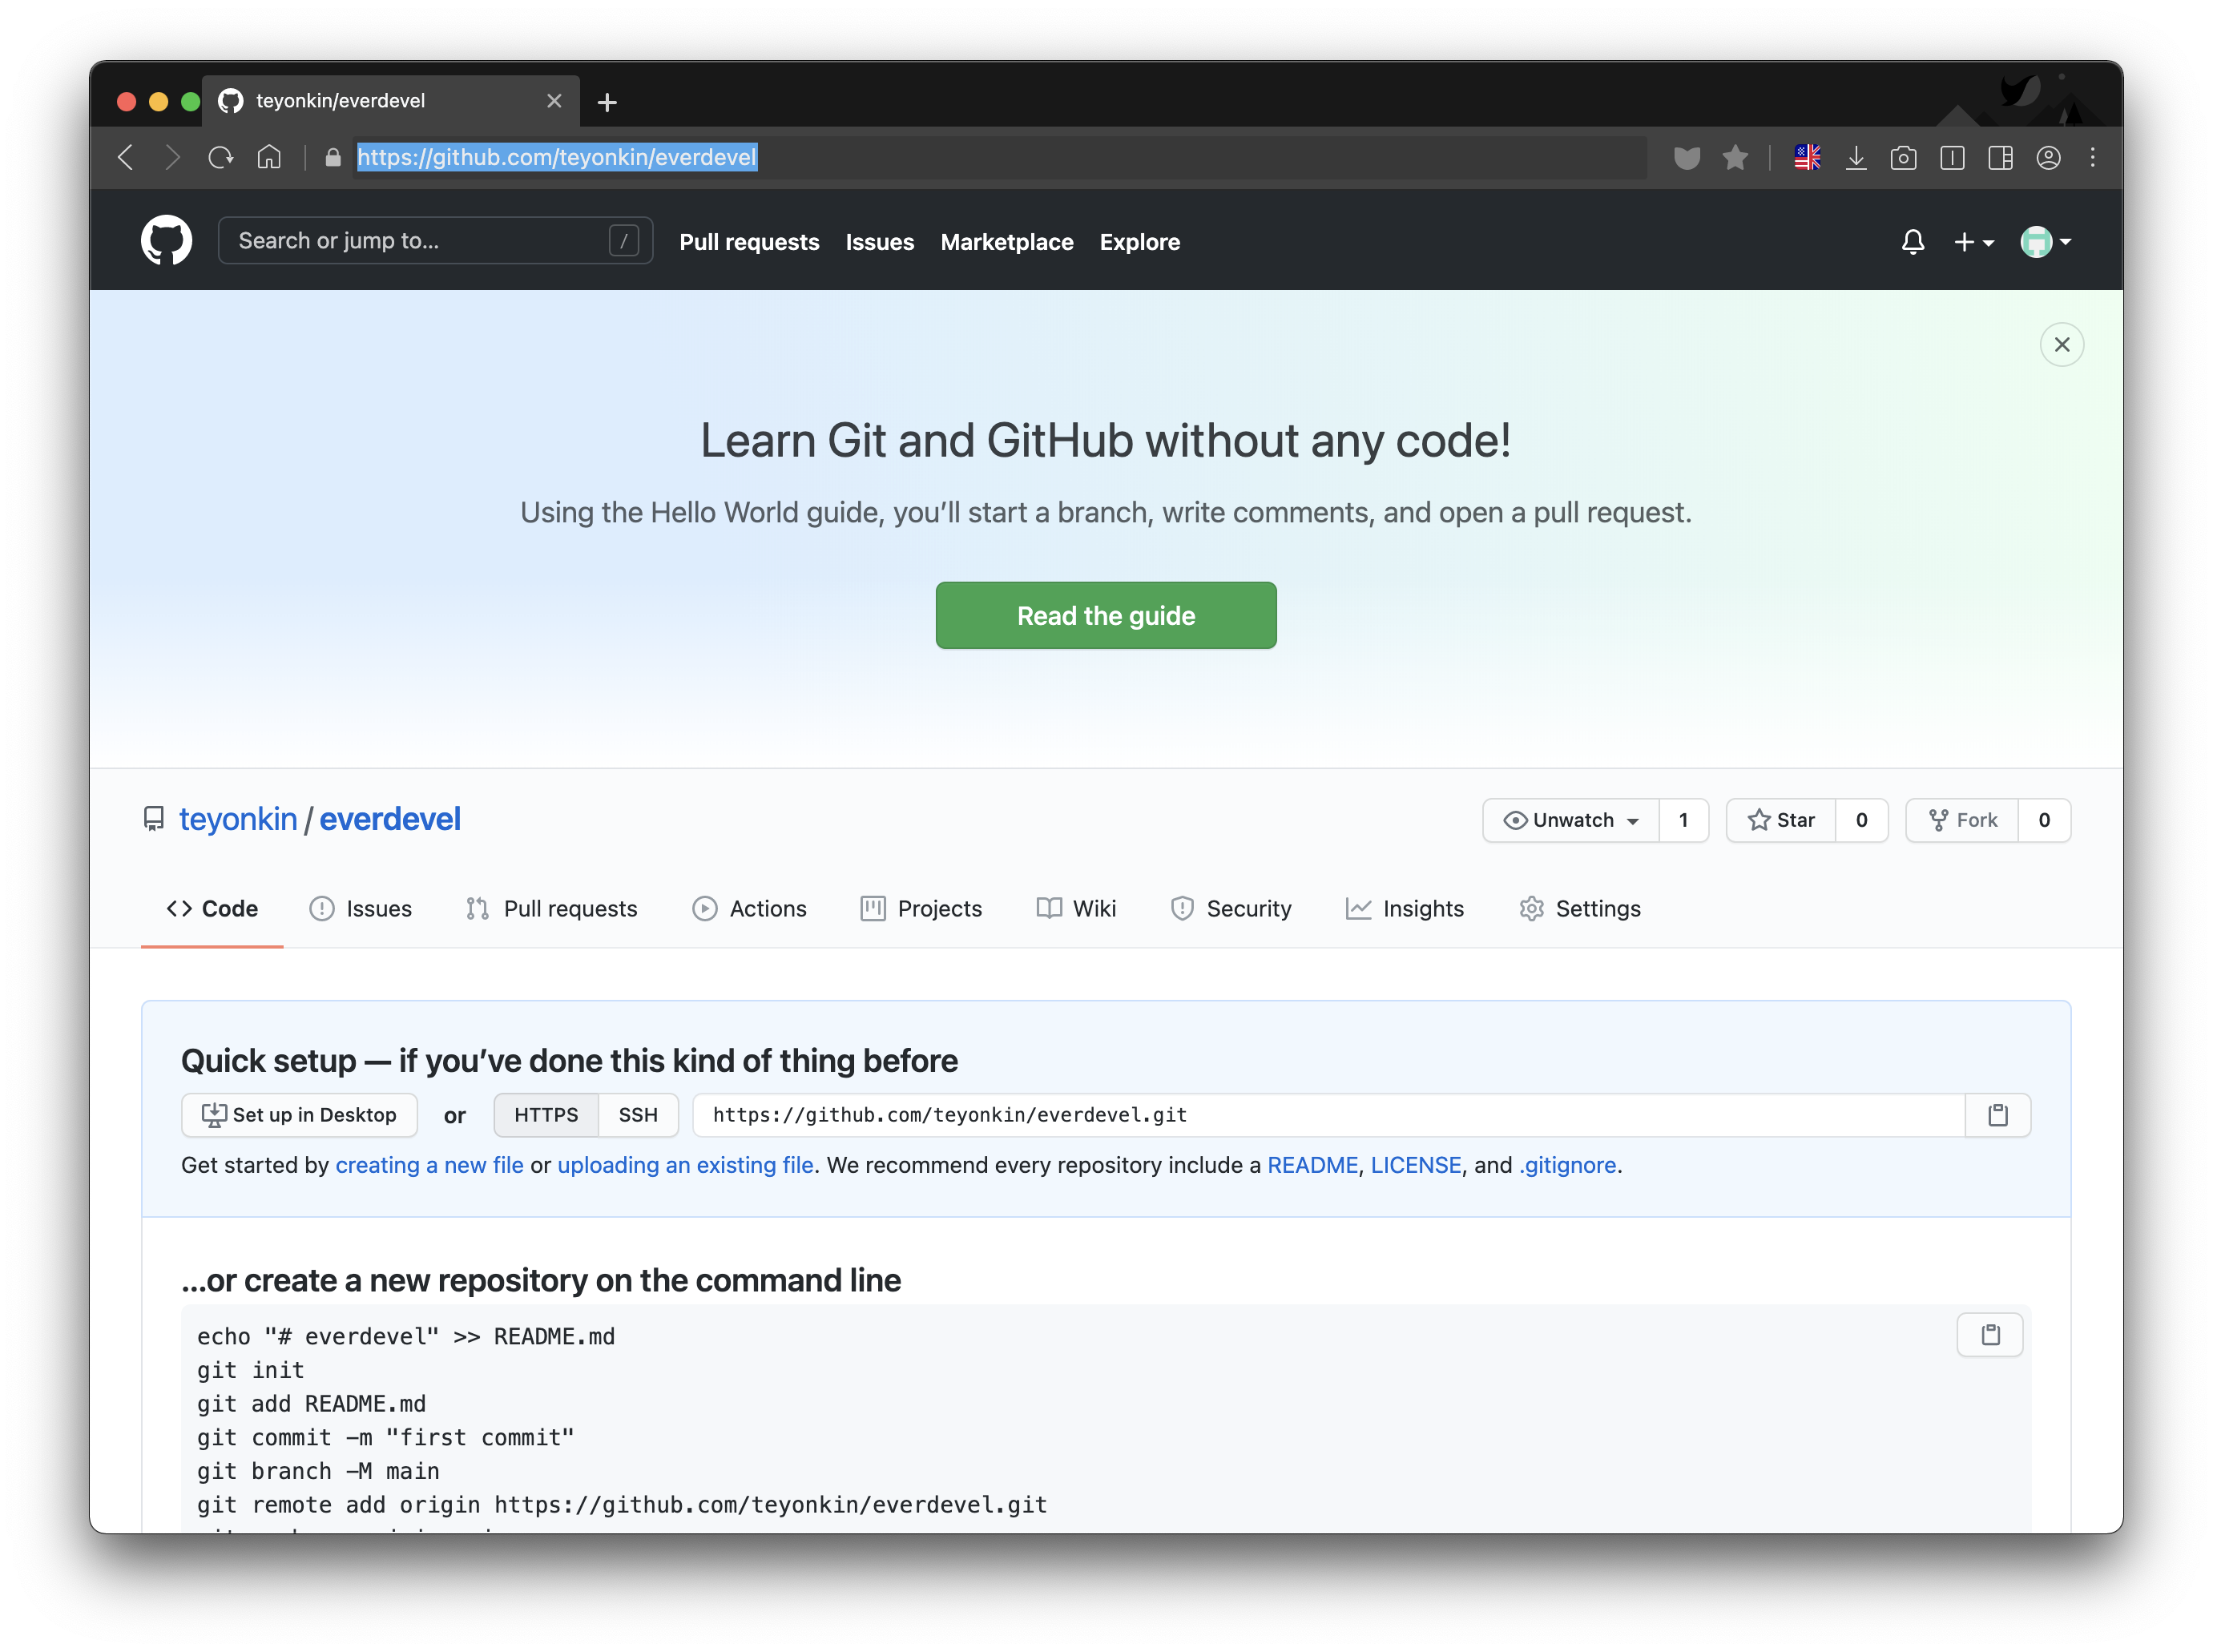Click the 'git branch -M main' line
Viewport: 2213px width, 1652px height.
[x=318, y=1471]
